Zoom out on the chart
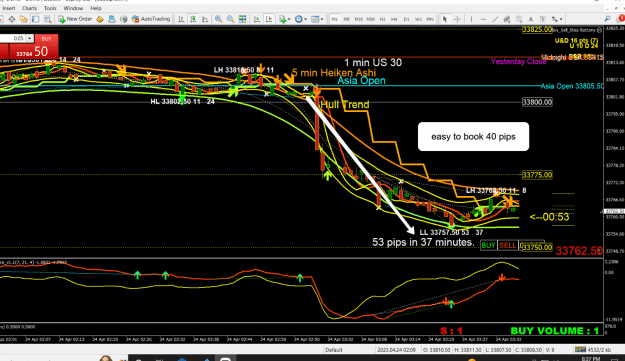Image resolution: width=625 pixels, height=361 pixels. click(230, 19)
